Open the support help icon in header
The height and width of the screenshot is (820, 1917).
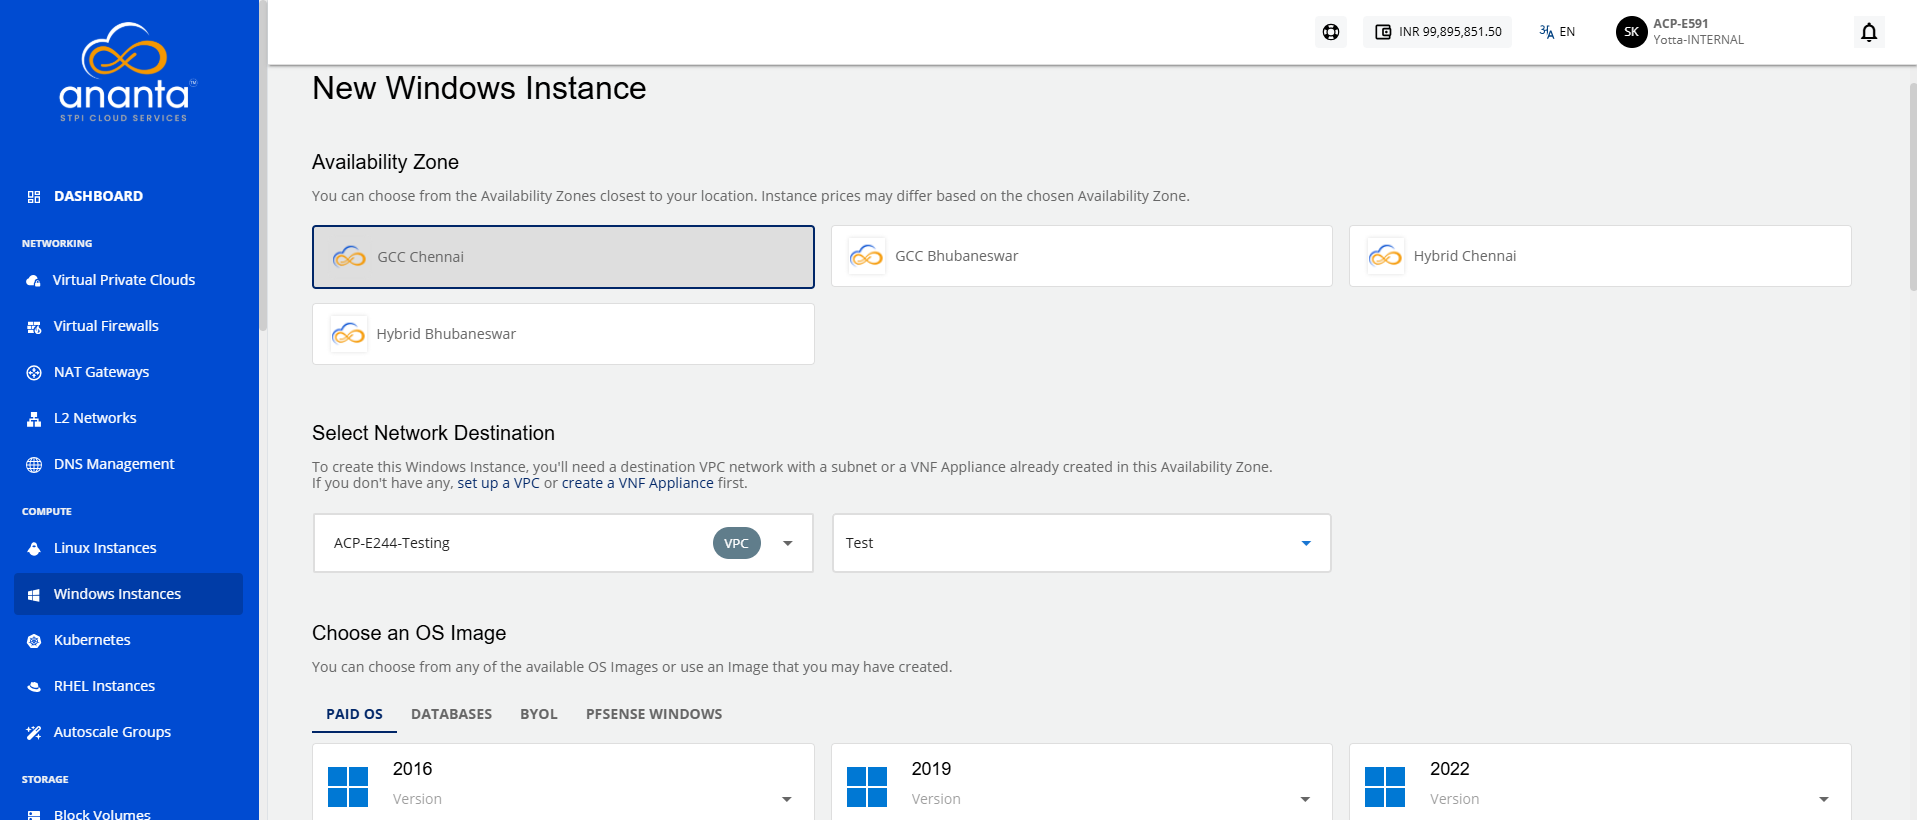coord(1331,32)
